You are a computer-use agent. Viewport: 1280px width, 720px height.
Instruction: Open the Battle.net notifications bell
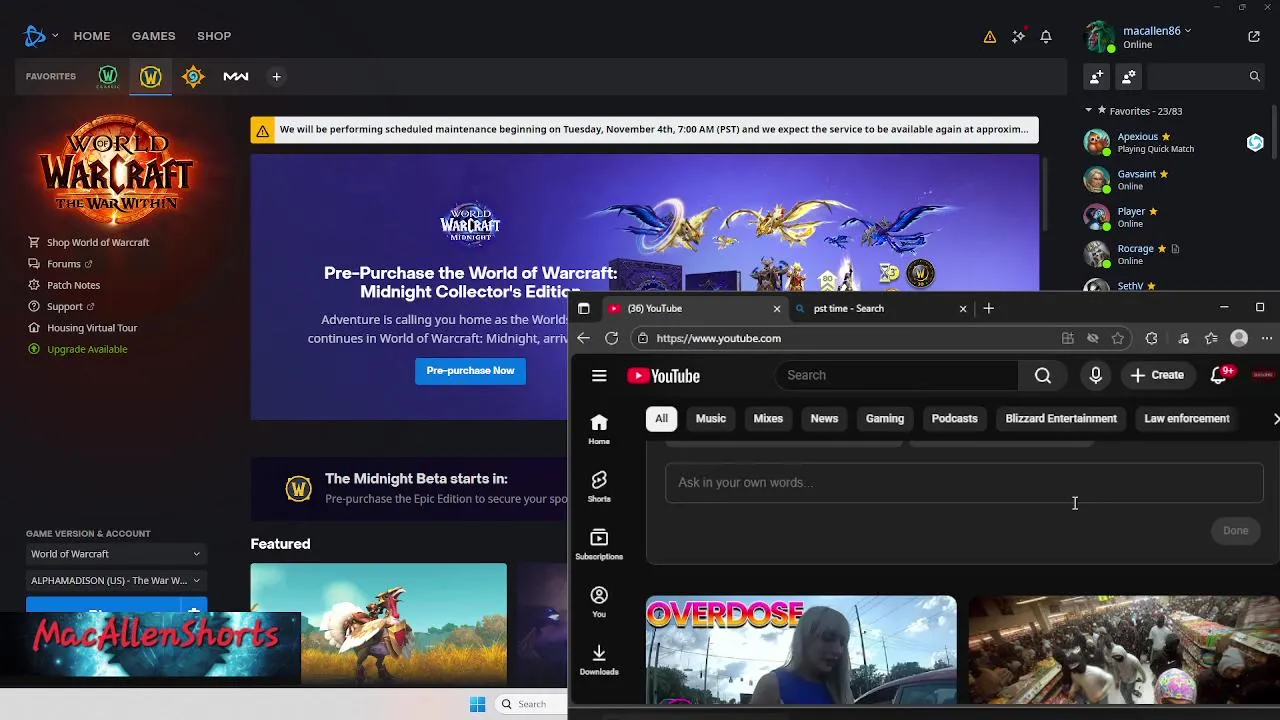pyautogui.click(x=1046, y=36)
